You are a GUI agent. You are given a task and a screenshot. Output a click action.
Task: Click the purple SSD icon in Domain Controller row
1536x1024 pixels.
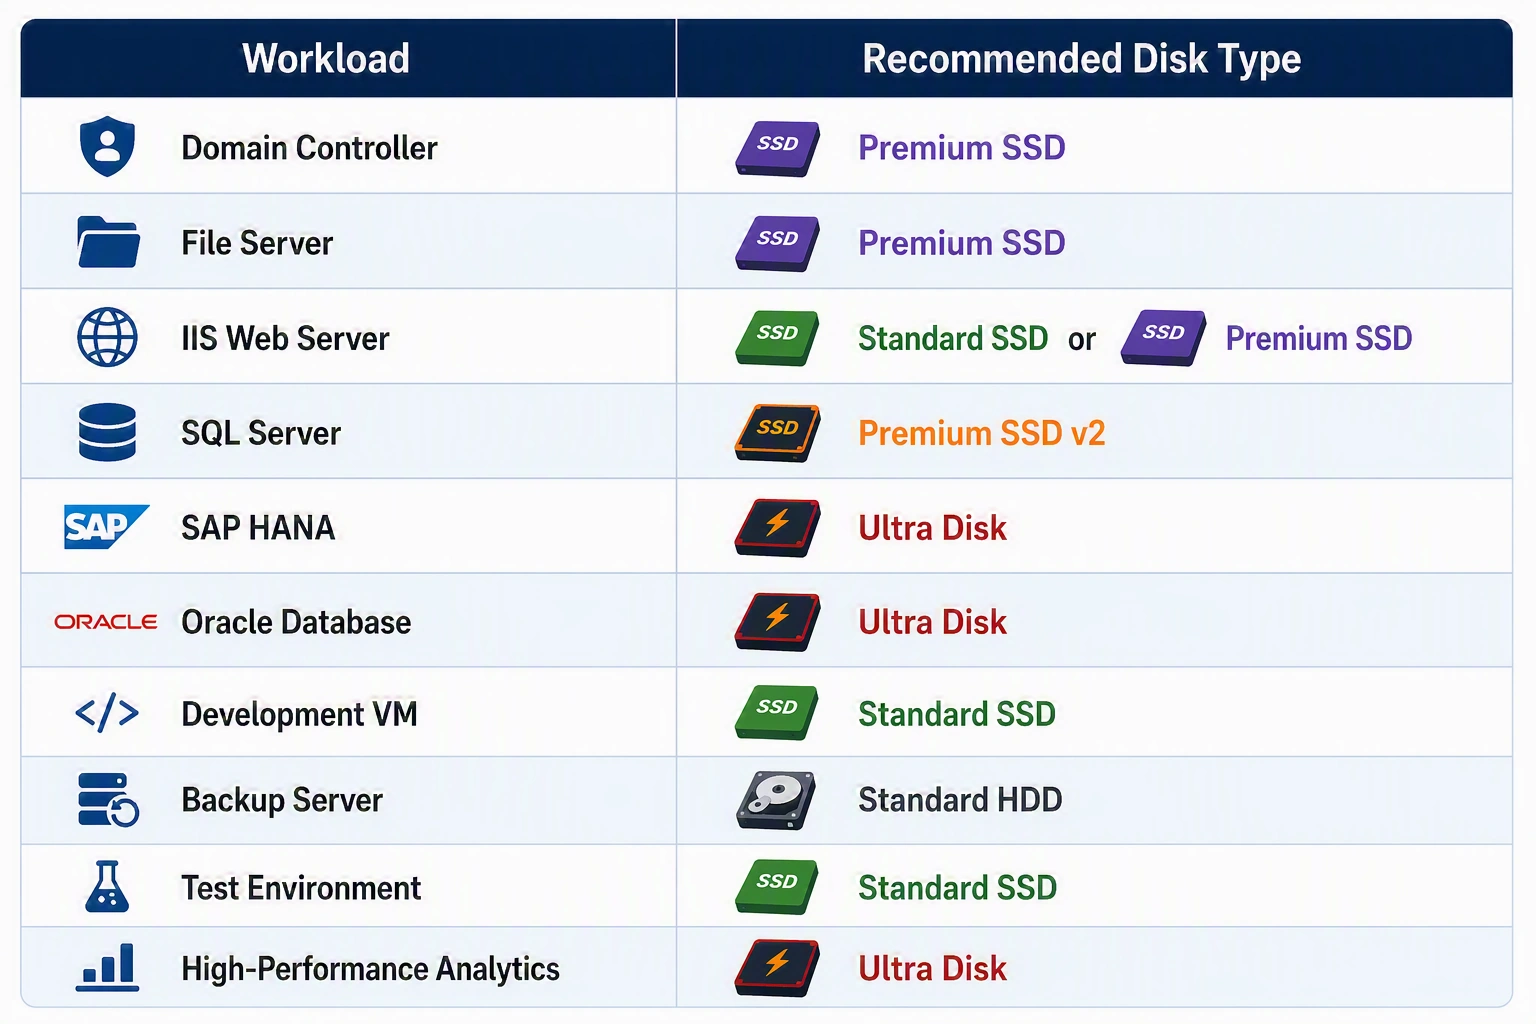click(x=778, y=148)
